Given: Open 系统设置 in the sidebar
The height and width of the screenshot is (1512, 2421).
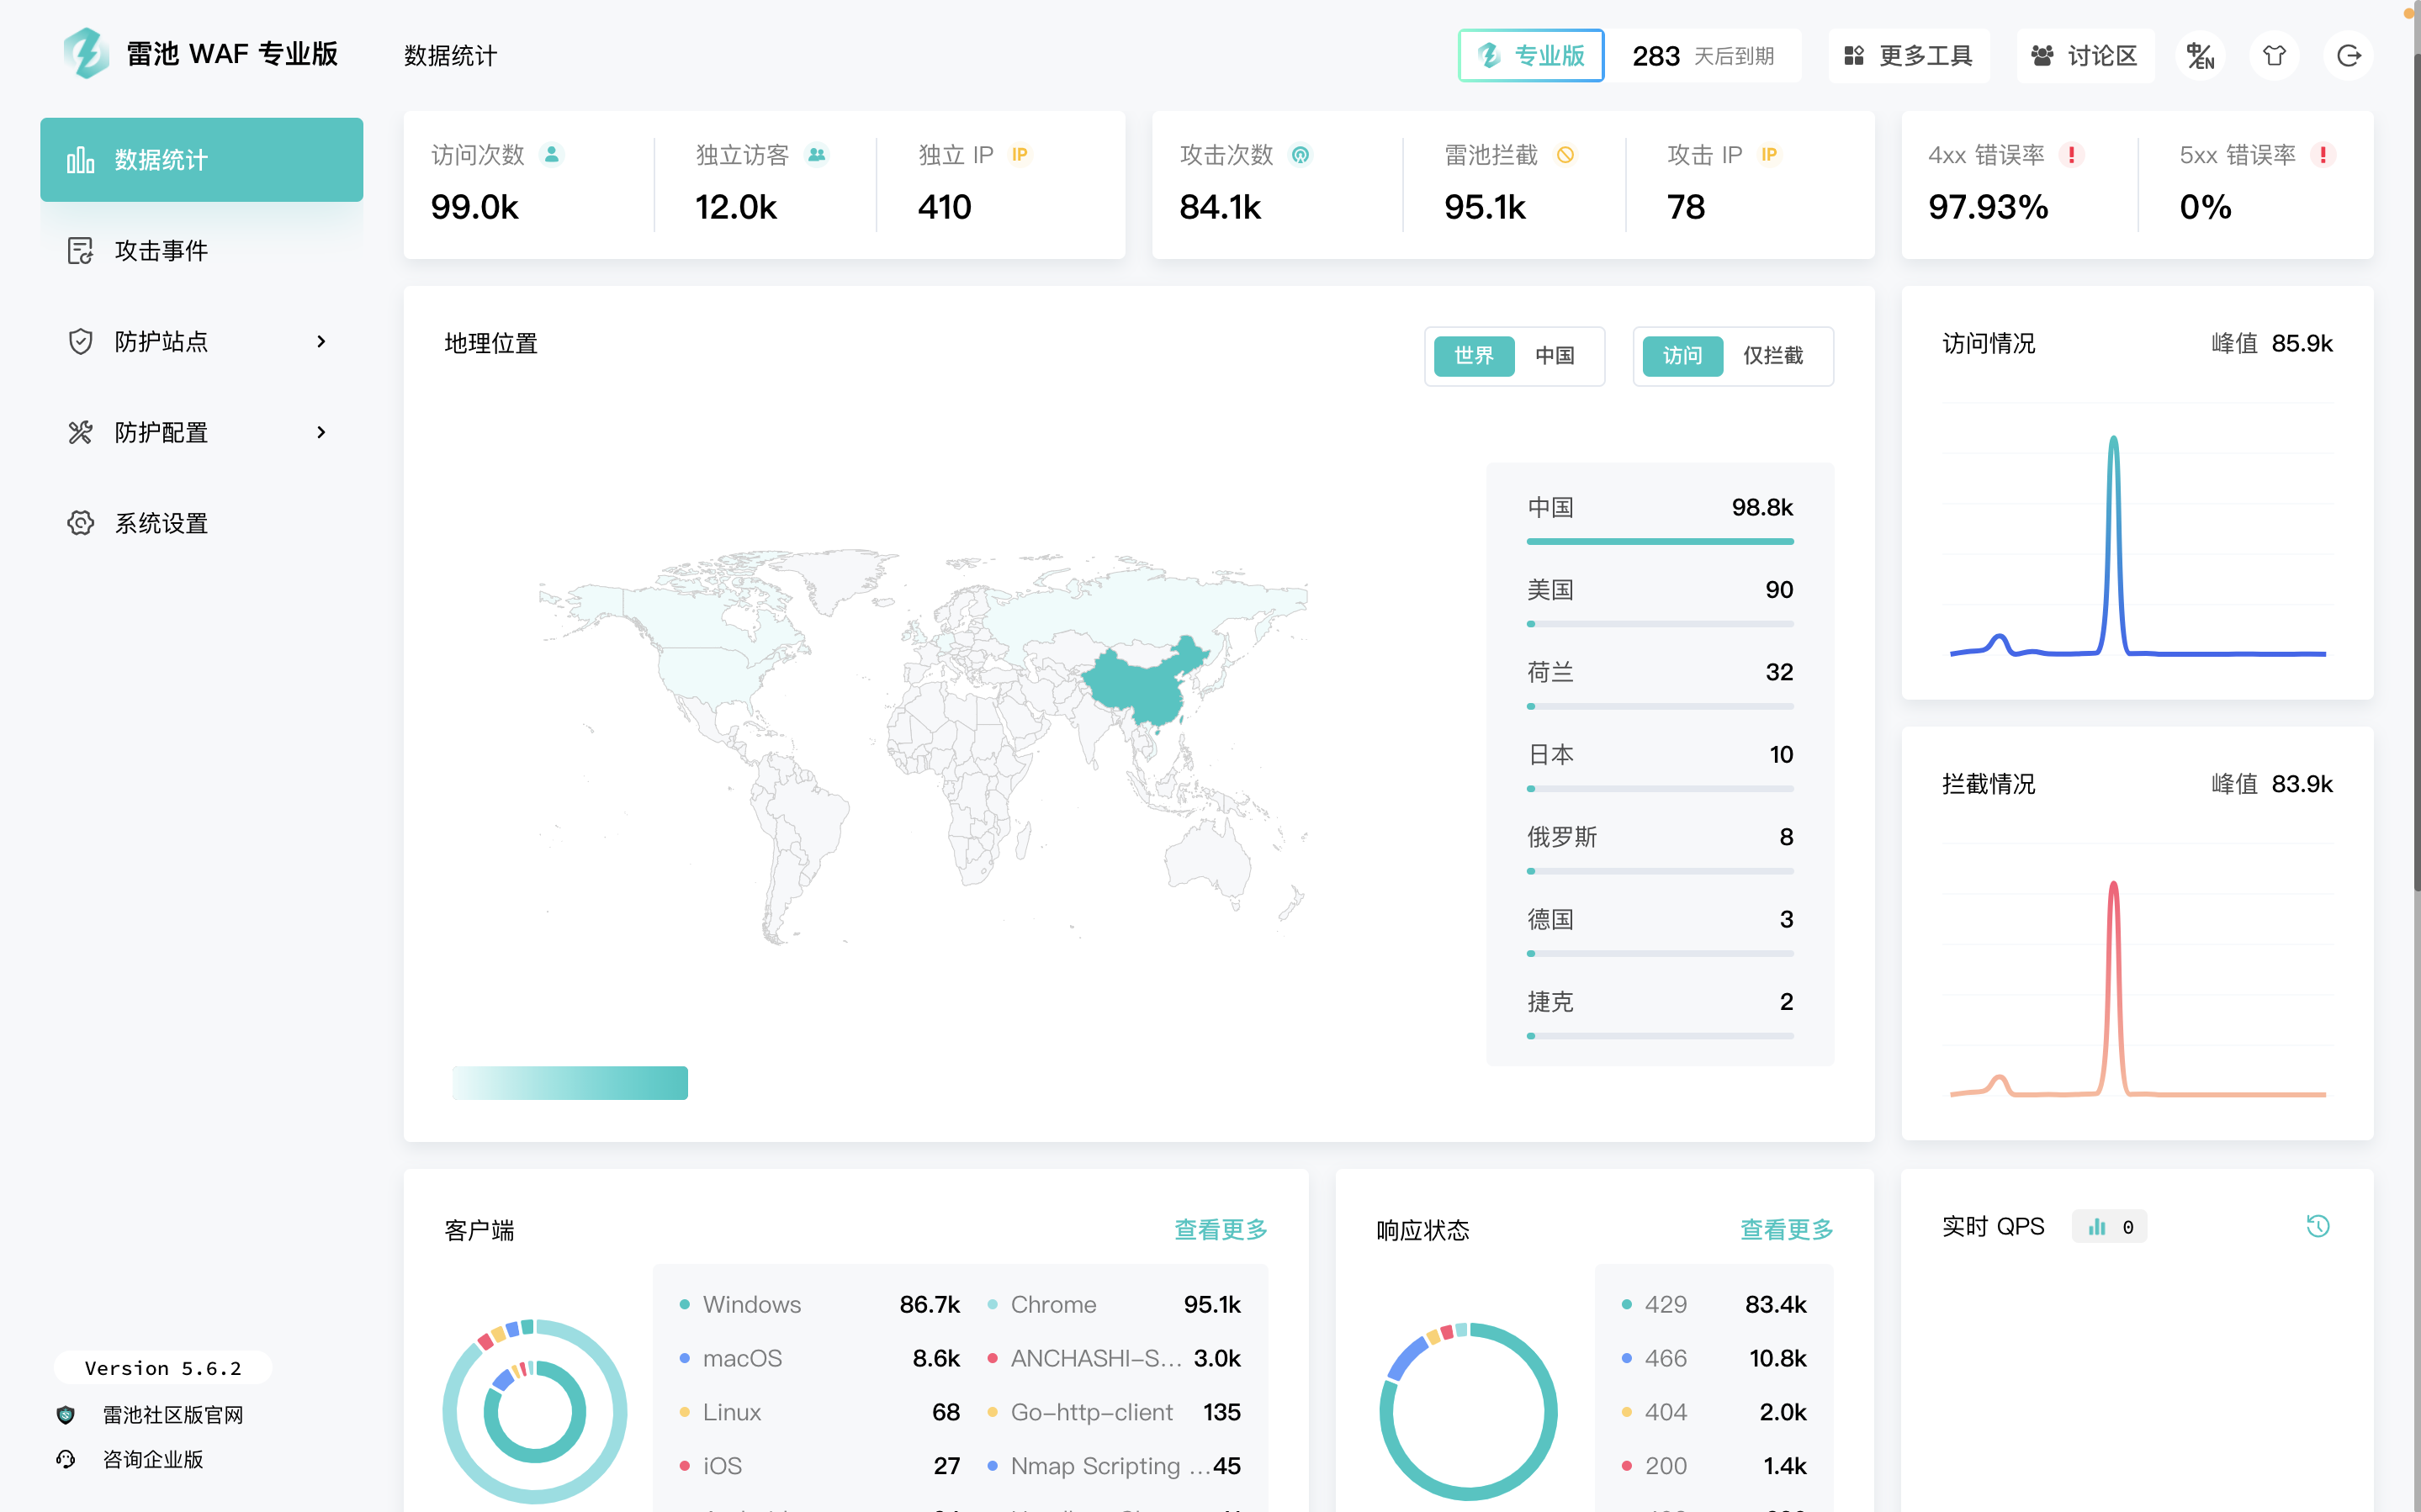Looking at the screenshot, I should (162, 523).
